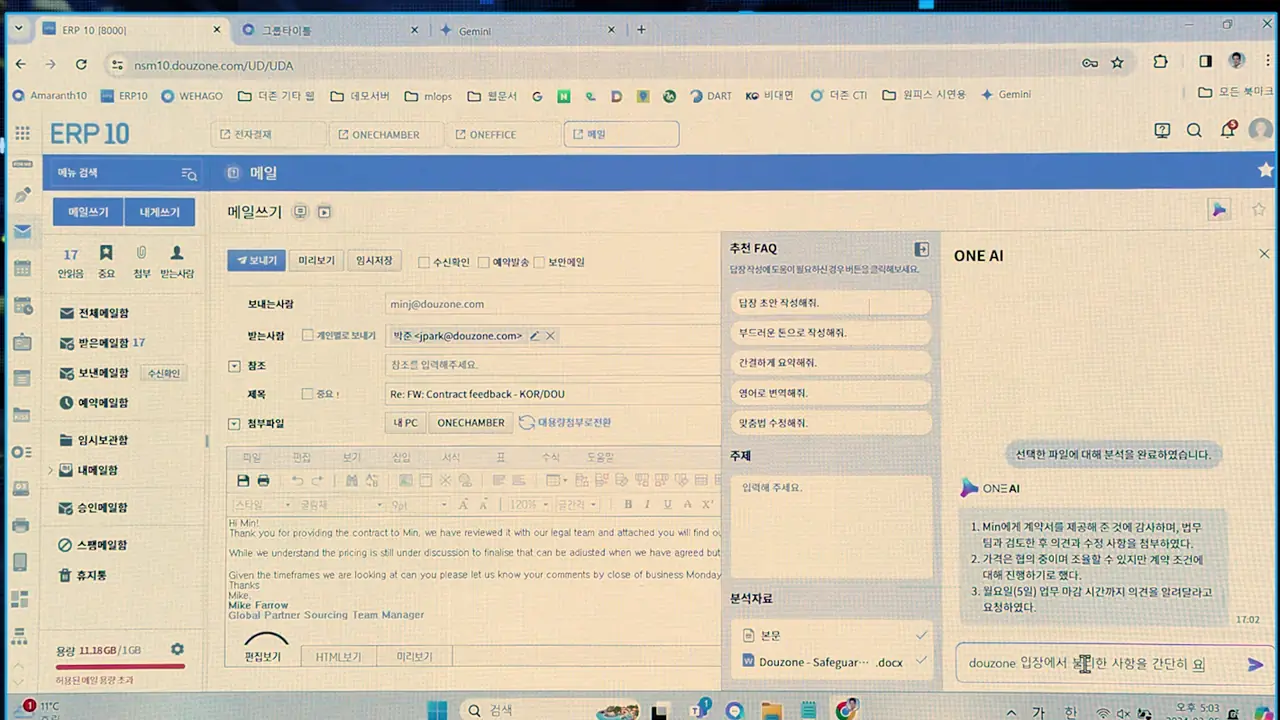1280x720 pixels.
Task: Expand the 참조 CC section arrow
Action: click(x=235, y=366)
